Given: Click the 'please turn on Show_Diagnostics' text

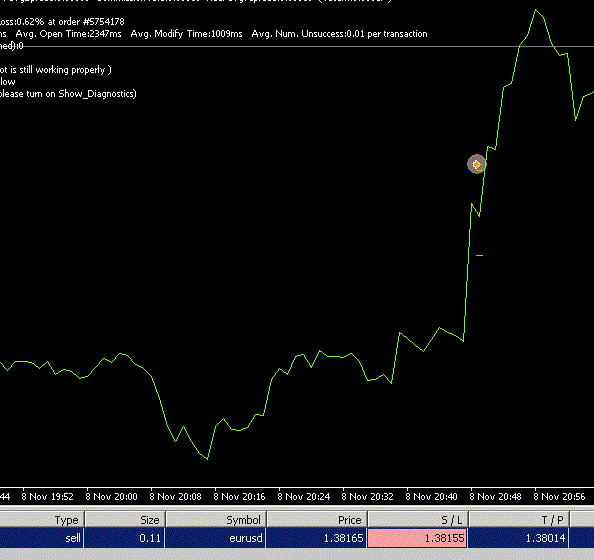Looking at the screenshot, I should pyautogui.click(x=67, y=94).
